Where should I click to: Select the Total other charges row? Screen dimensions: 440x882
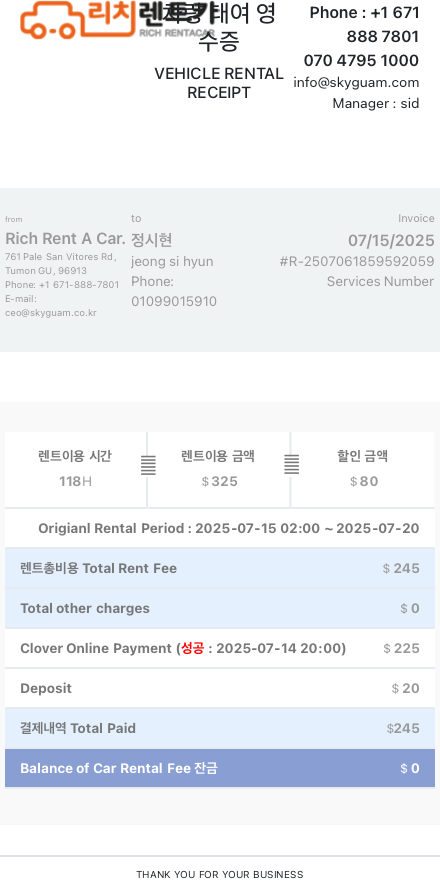(x=220, y=608)
